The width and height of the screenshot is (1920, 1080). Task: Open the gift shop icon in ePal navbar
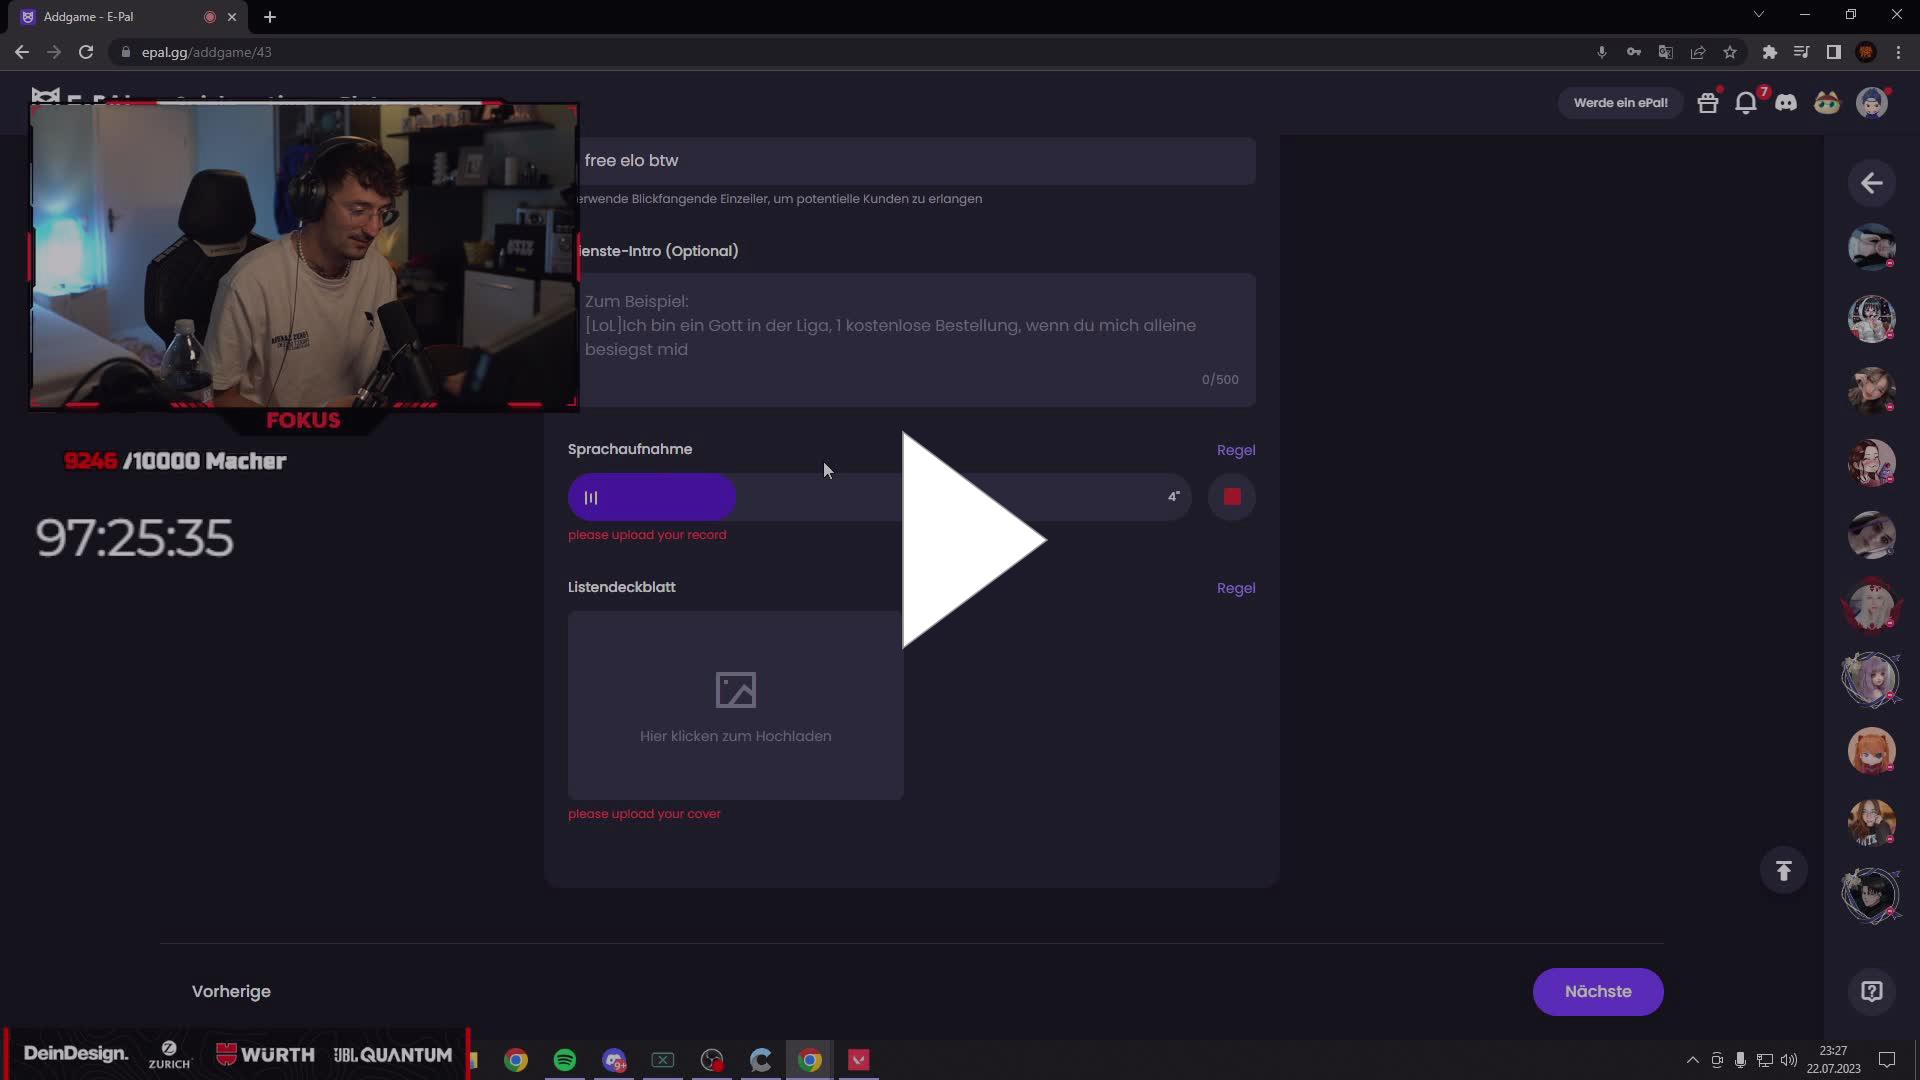click(x=1708, y=102)
